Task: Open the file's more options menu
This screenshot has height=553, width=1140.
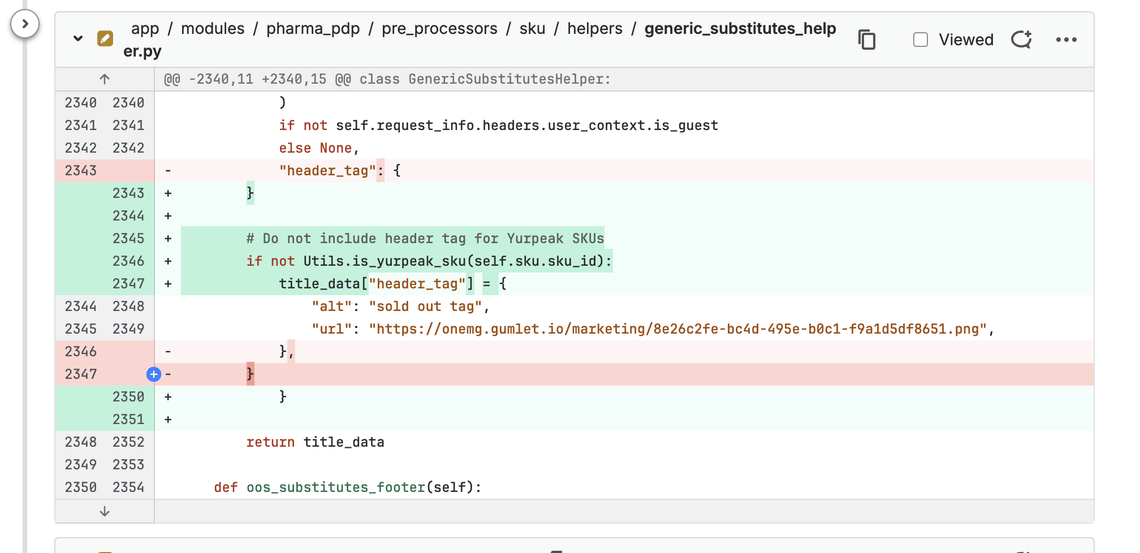Action: 1066,40
